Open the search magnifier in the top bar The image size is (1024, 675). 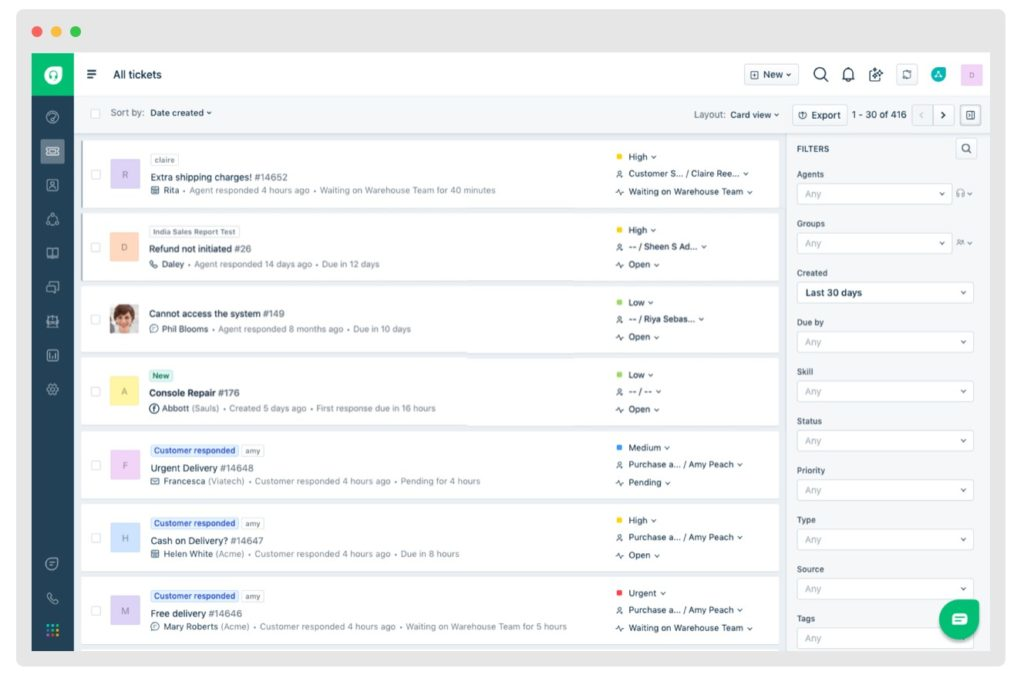pos(819,74)
